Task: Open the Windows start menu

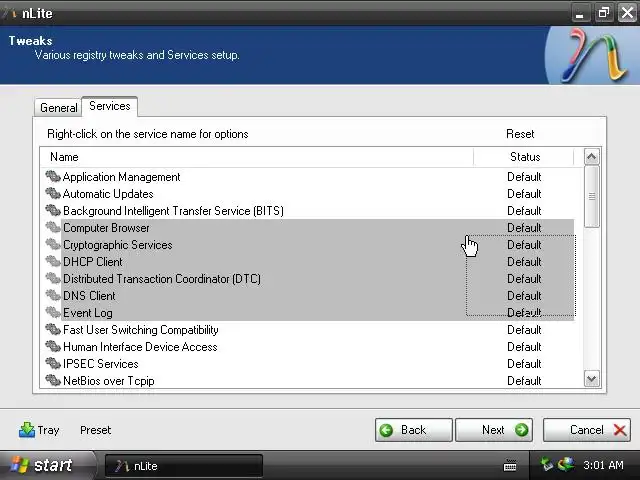Action: pyautogui.click(x=47, y=465)
